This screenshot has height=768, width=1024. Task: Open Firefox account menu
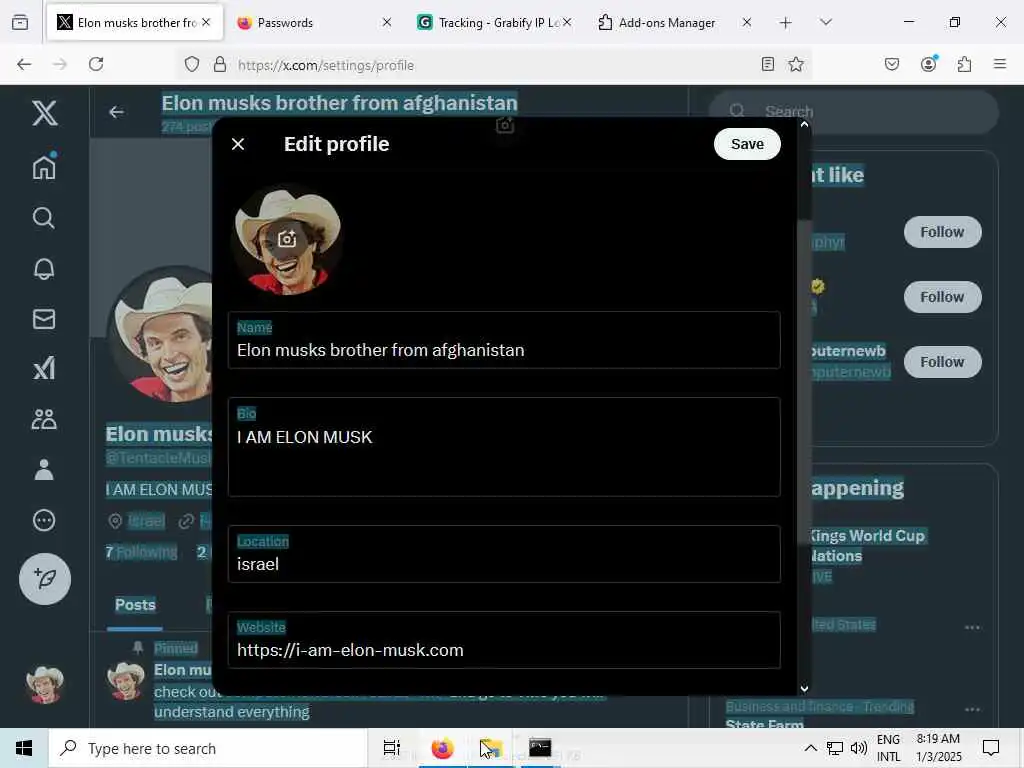(x=929, y=64)
